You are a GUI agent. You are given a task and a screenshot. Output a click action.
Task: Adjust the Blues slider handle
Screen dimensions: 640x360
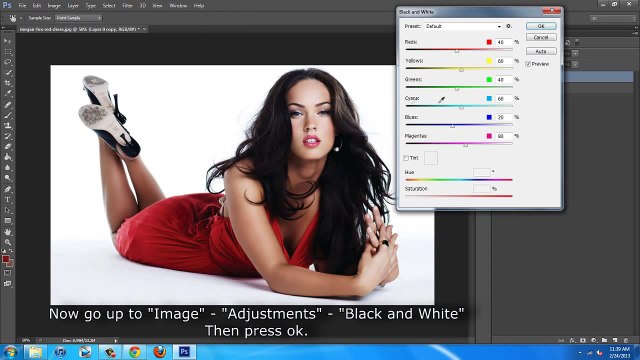pos(452,126)
